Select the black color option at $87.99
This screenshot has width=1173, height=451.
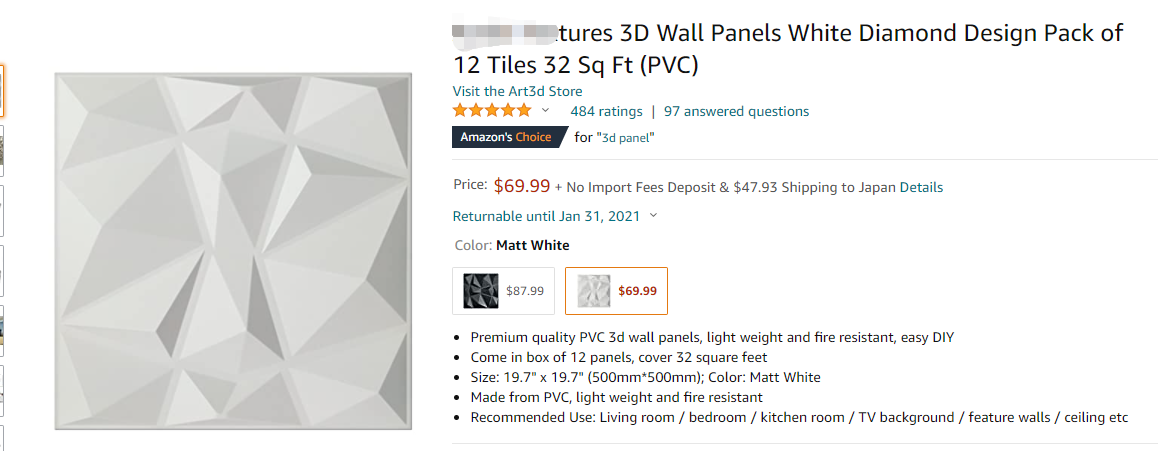[503, 291]
